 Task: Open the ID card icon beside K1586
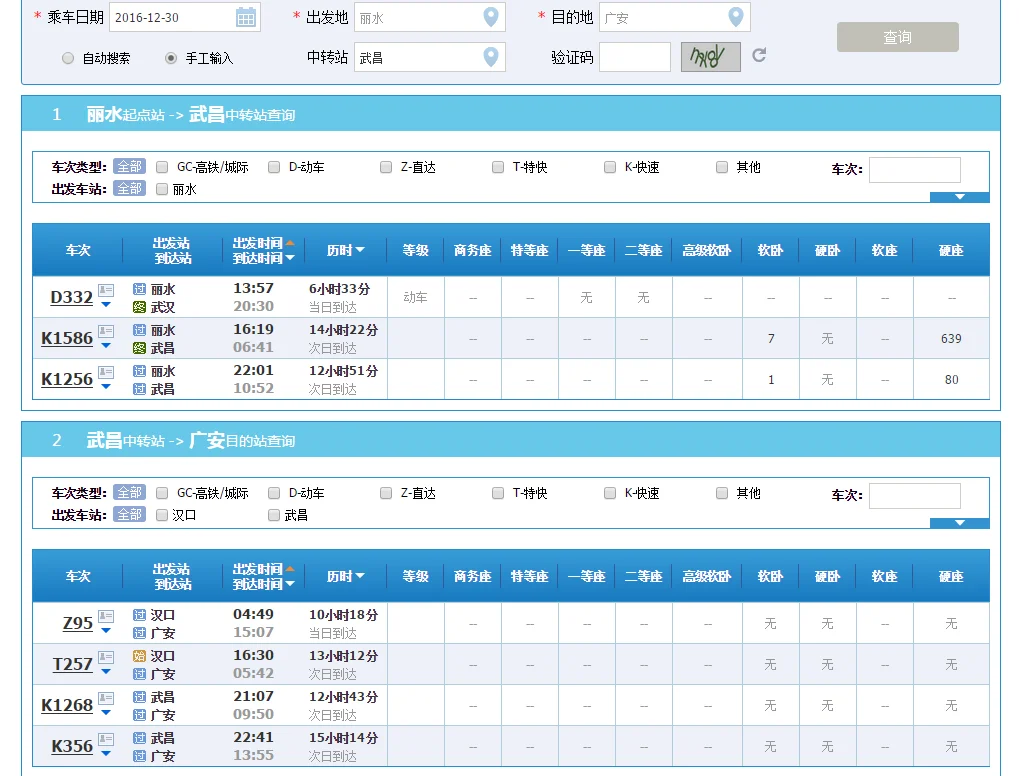pos(106,331)
